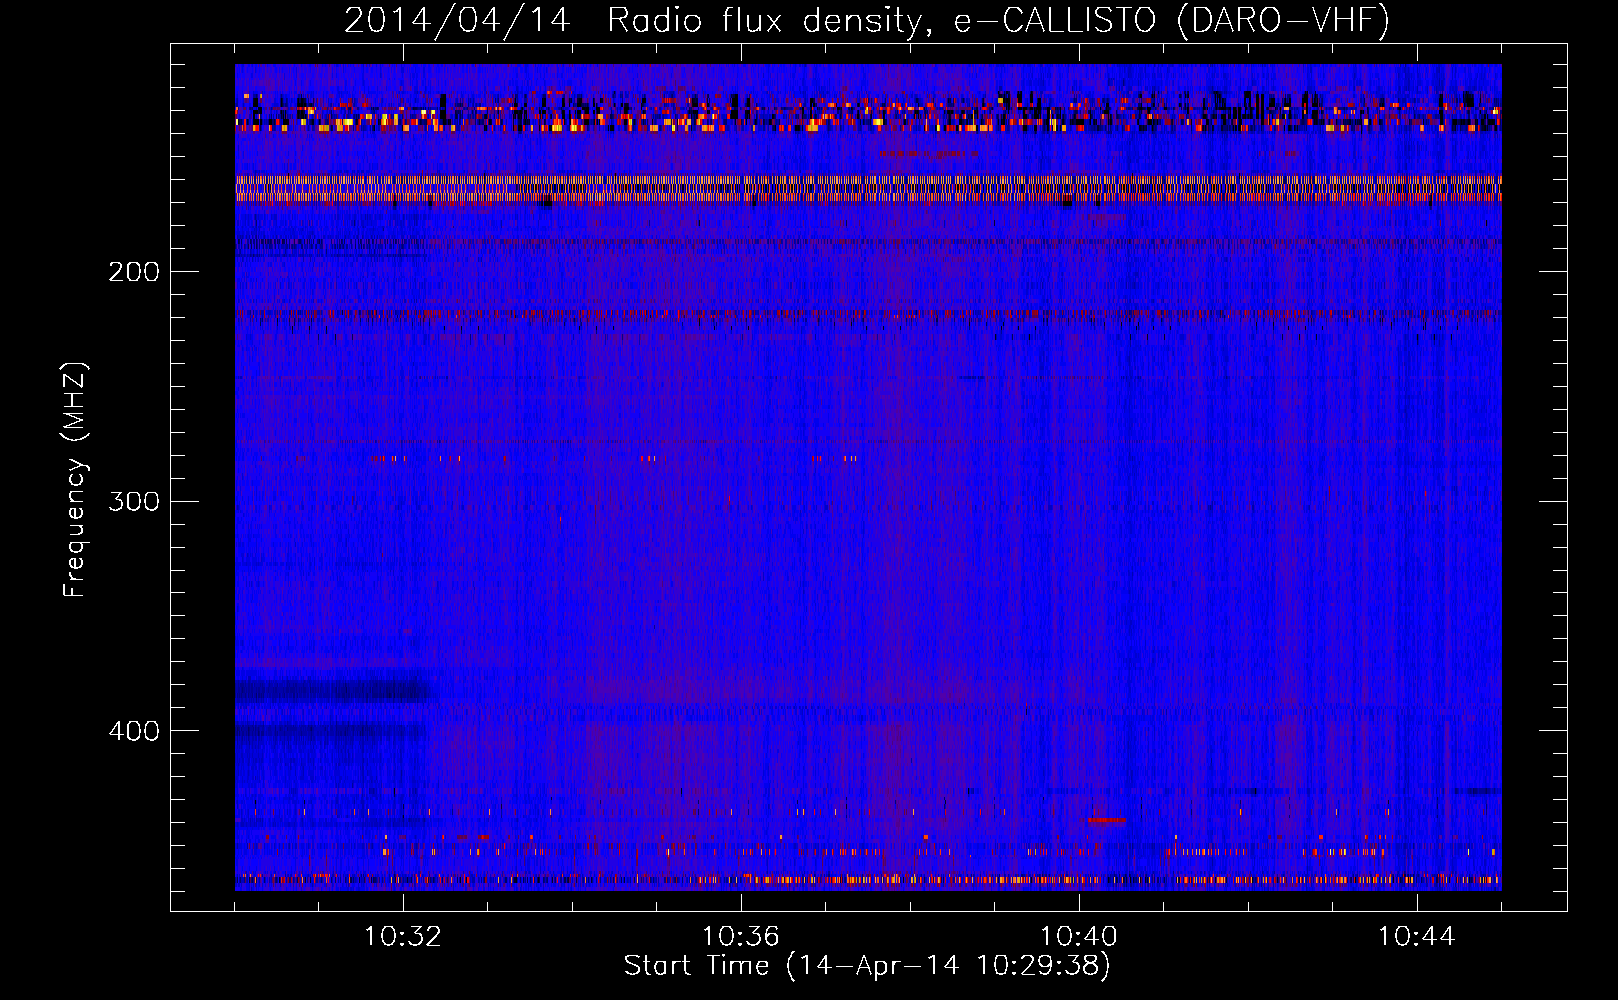Screen dimensions: 1618x1000
Task: Click the '10:44' time tick label
Action: click(x=1417, y=937)
